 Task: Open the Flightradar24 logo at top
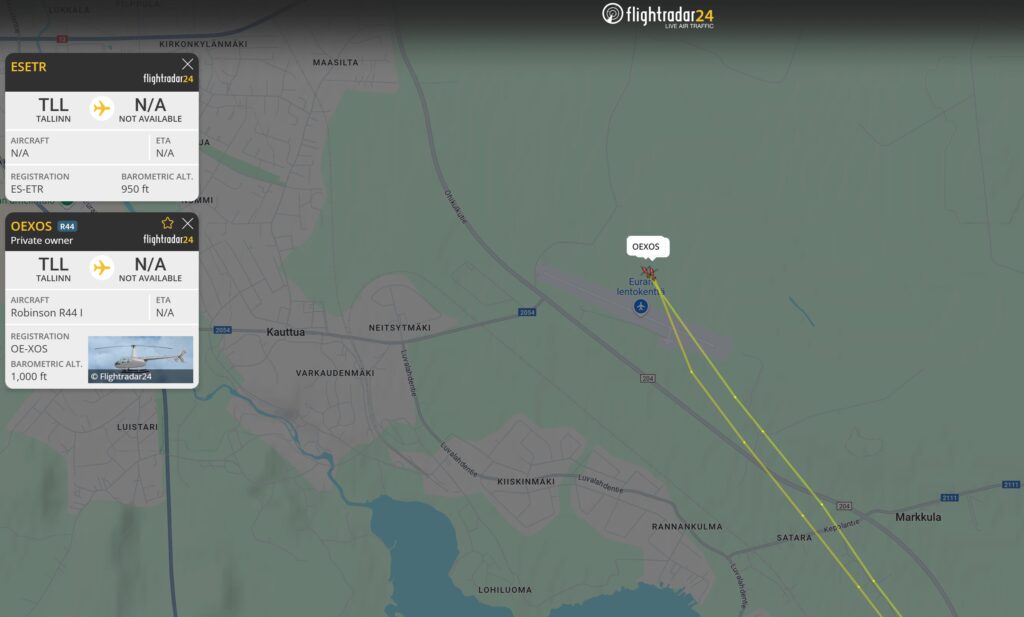pos(658,15)
